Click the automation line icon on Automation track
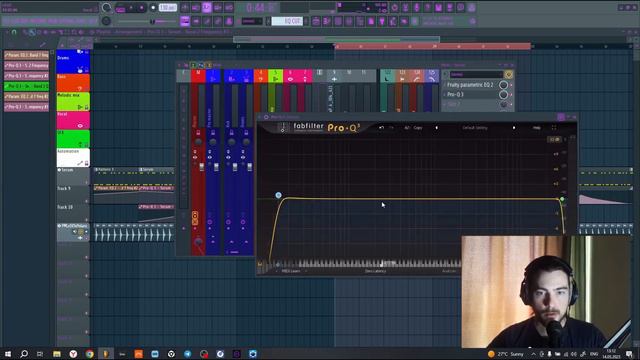This screenshot has width=640, height=360. pos(80,163)
